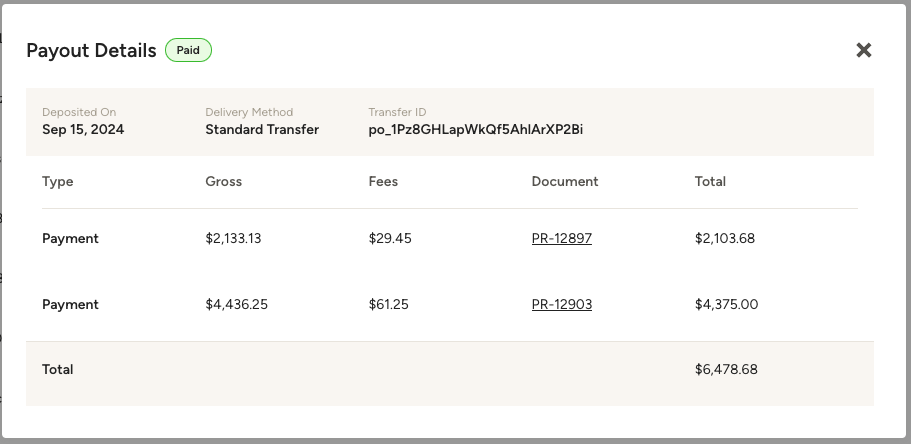Screen dimensions: 911x444
Task: Click the Gross column header
Action: tap(224, 181)
